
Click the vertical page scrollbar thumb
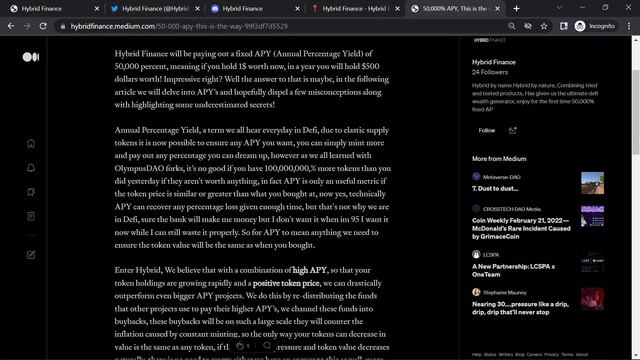click(636, 112)
